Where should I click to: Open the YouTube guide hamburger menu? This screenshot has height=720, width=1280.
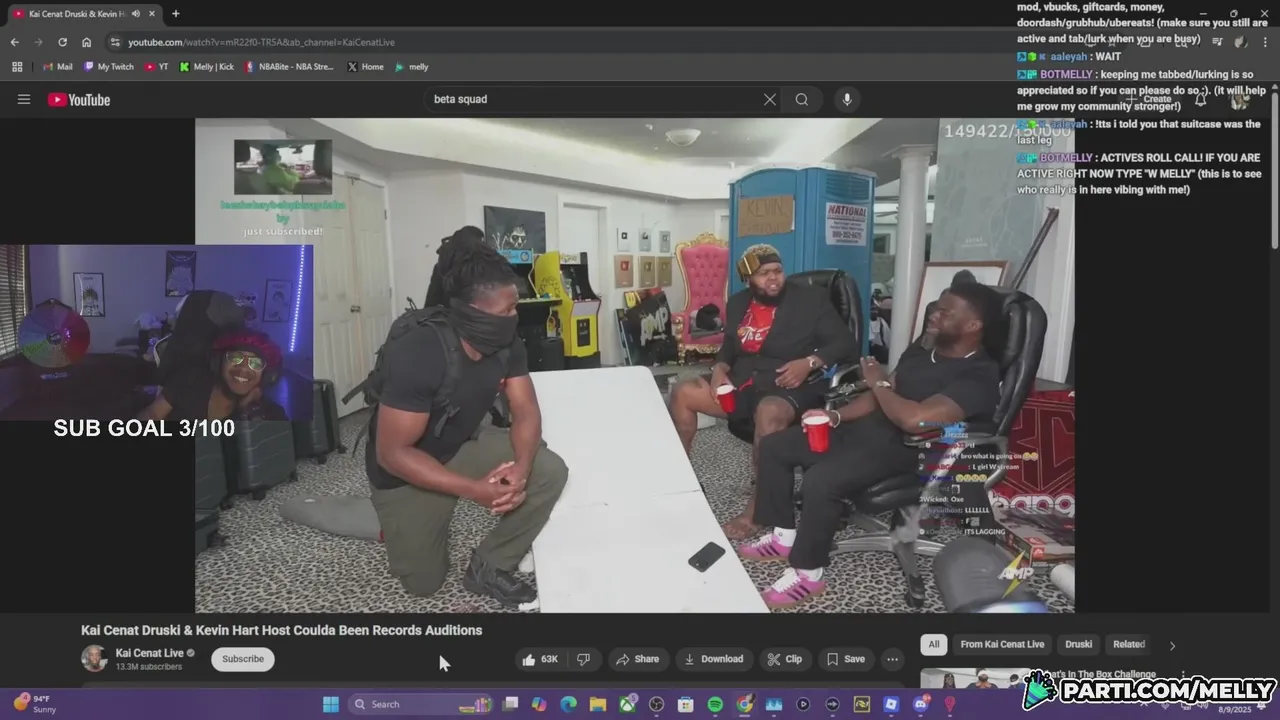(24, 99)
